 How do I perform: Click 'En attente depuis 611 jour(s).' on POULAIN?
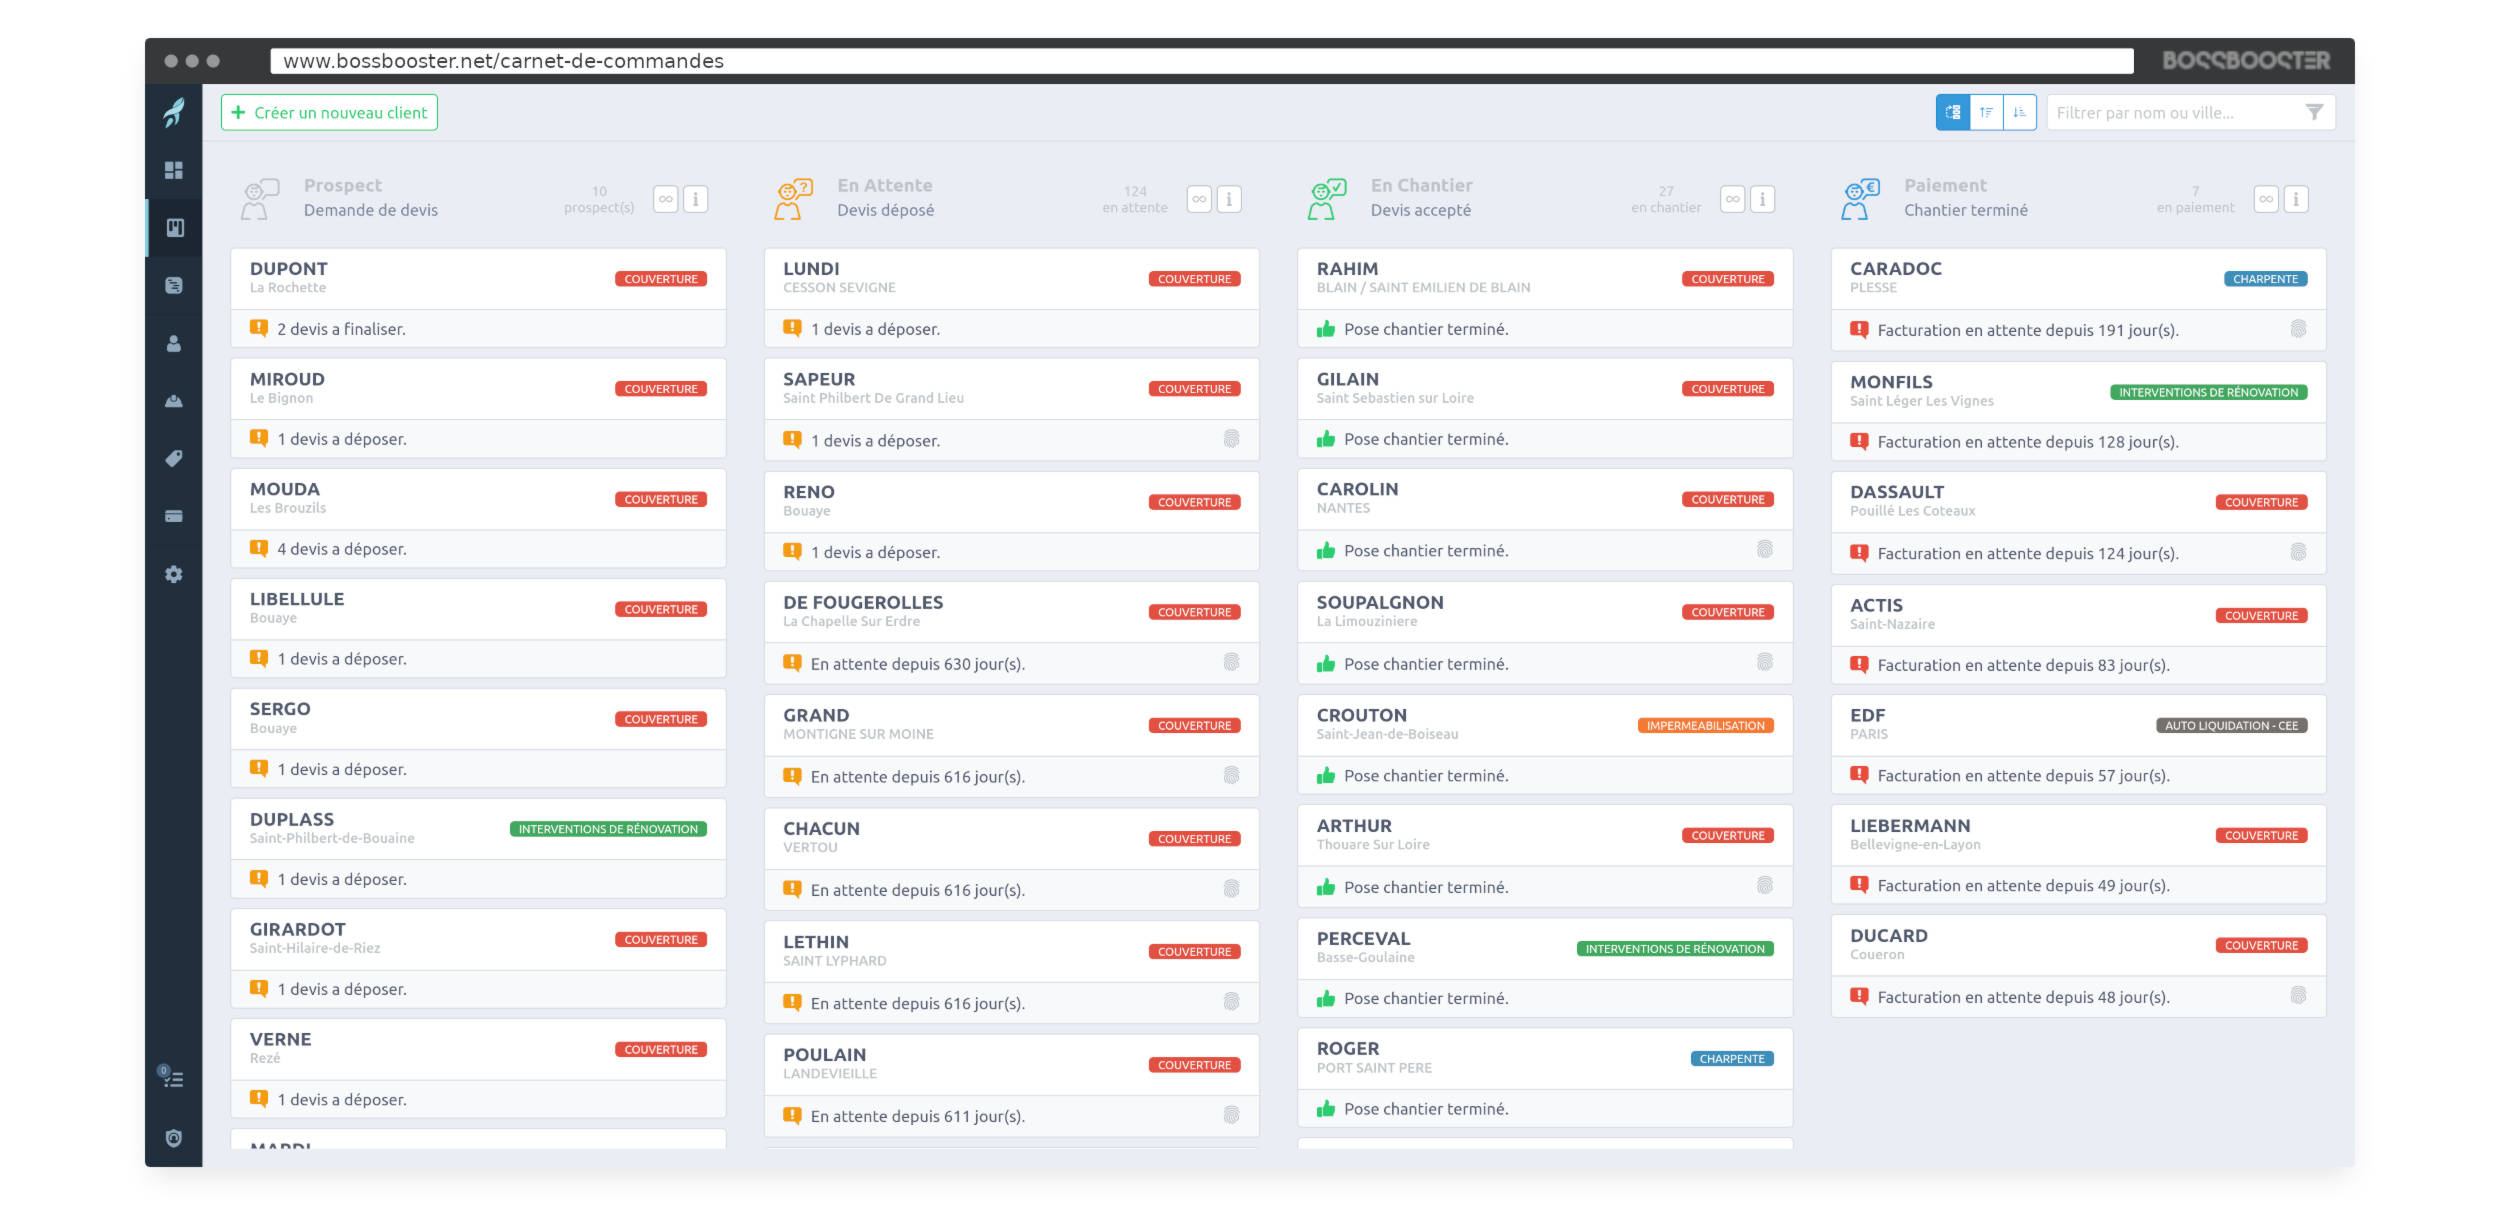(x=918, y=1116)
